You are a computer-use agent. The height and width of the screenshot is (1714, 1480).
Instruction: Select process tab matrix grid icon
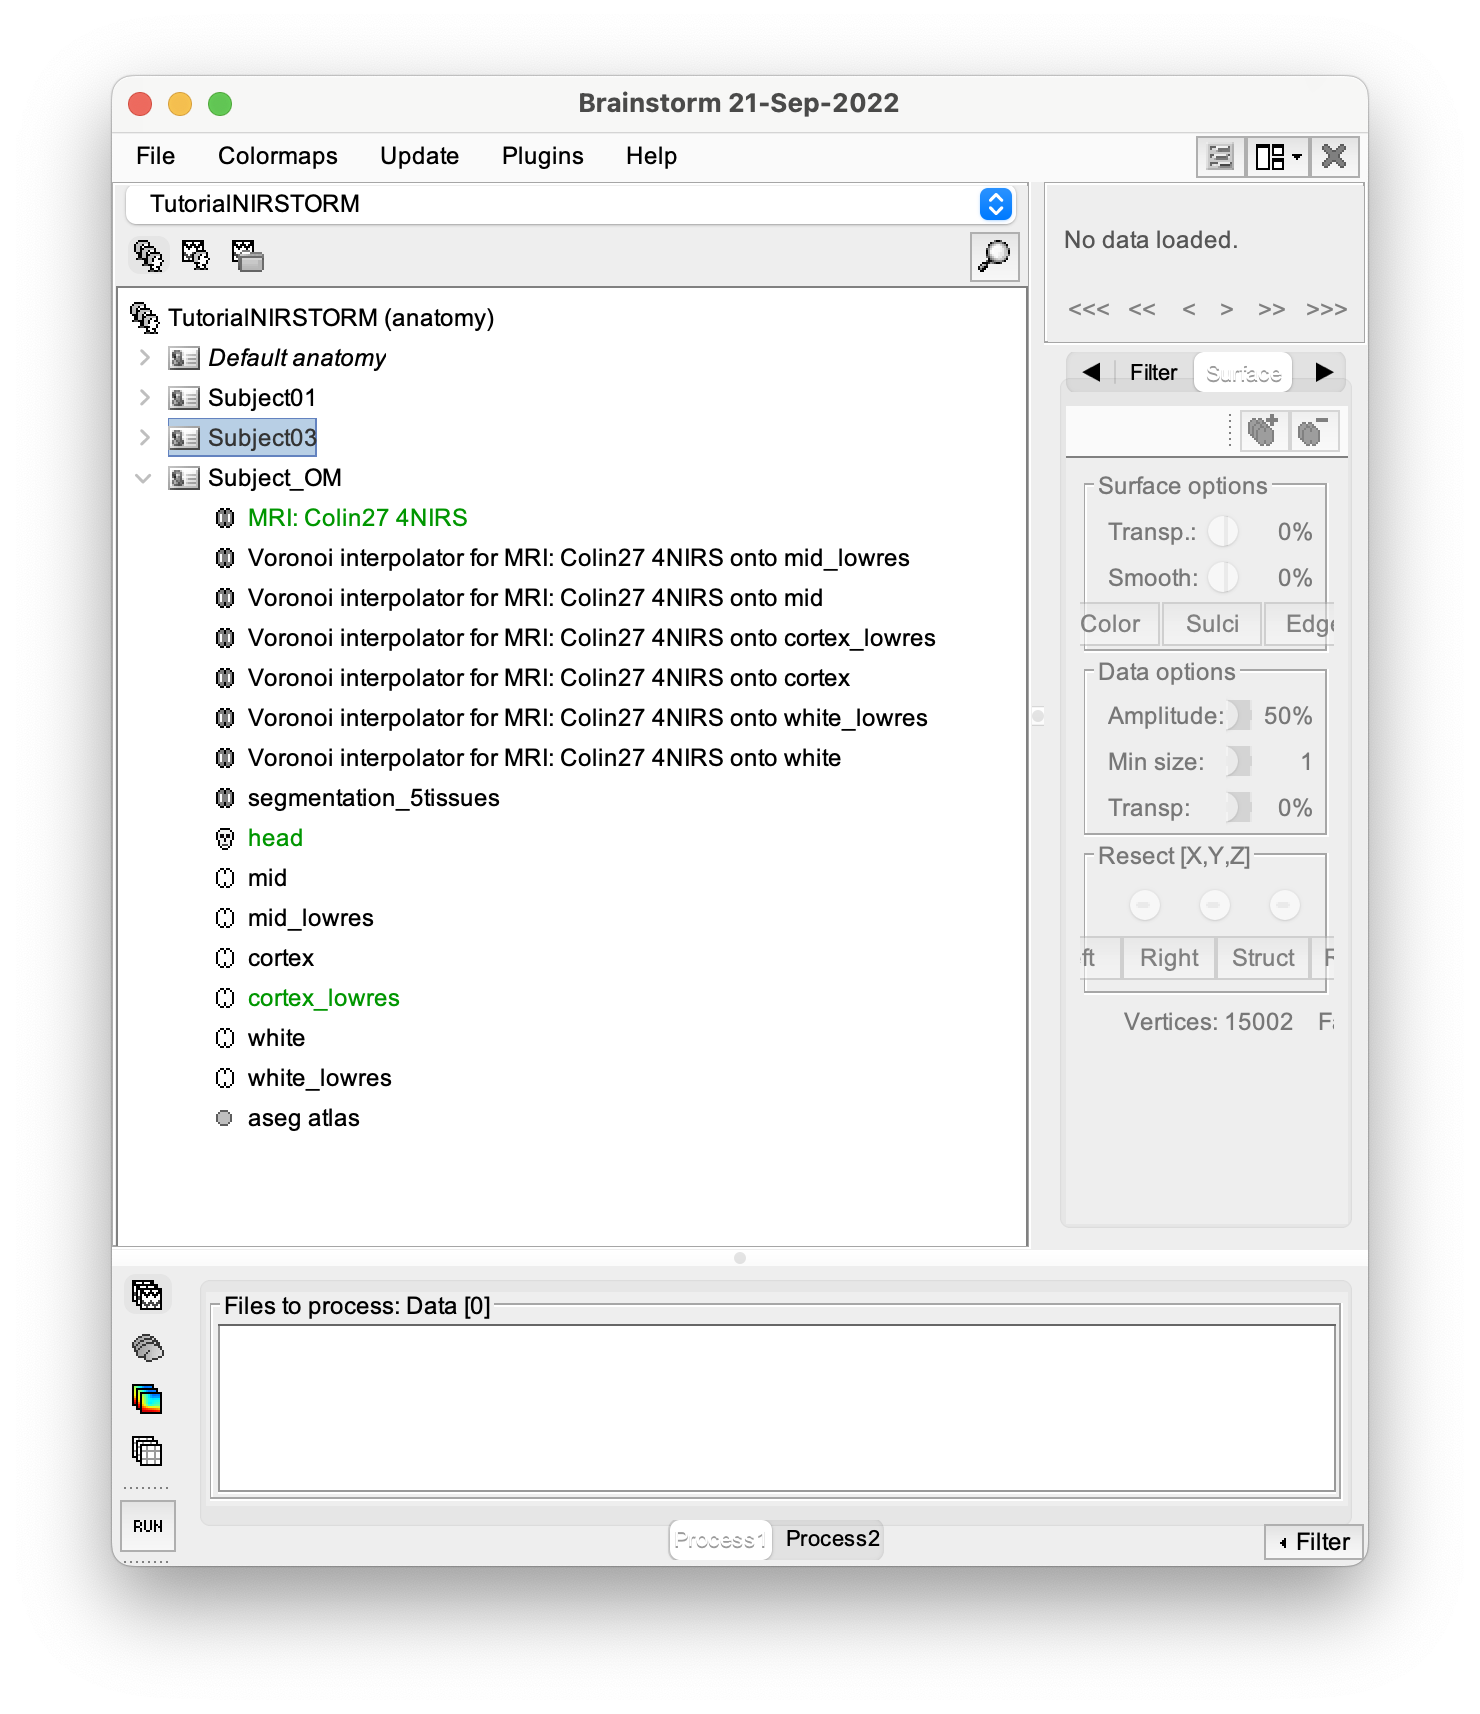tap(147, 1450)
